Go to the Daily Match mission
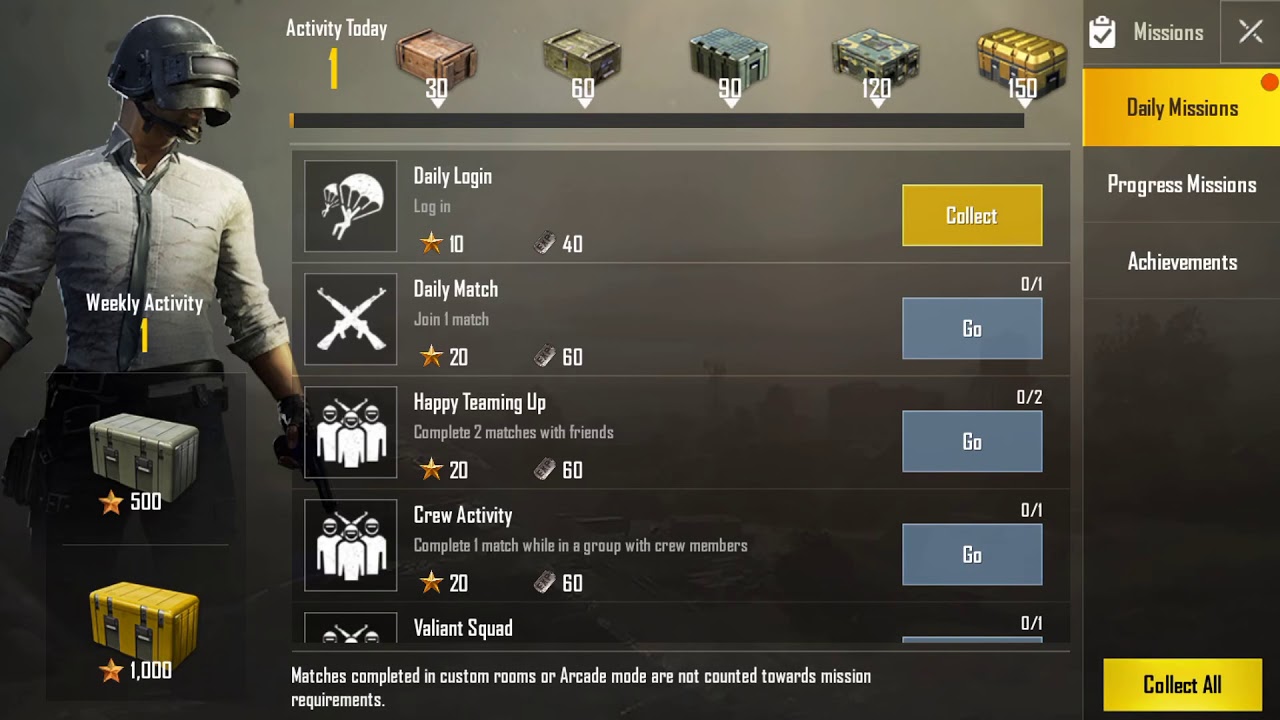Viewport: 1280px width, 720px height. click(972, 328)
